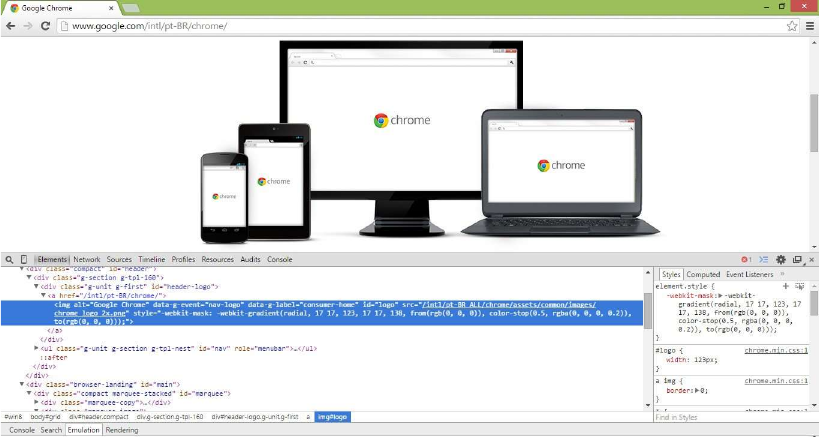Open the Computed styles tab
Viewport: 819px width, 437px height.
tap(702, 273)
